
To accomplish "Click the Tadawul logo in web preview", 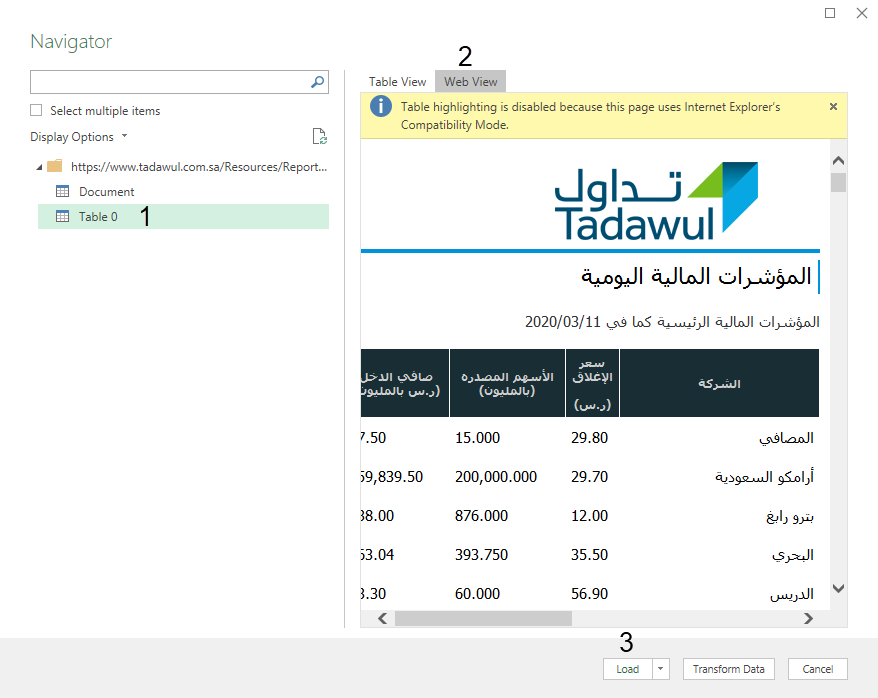I will [656, 202].
